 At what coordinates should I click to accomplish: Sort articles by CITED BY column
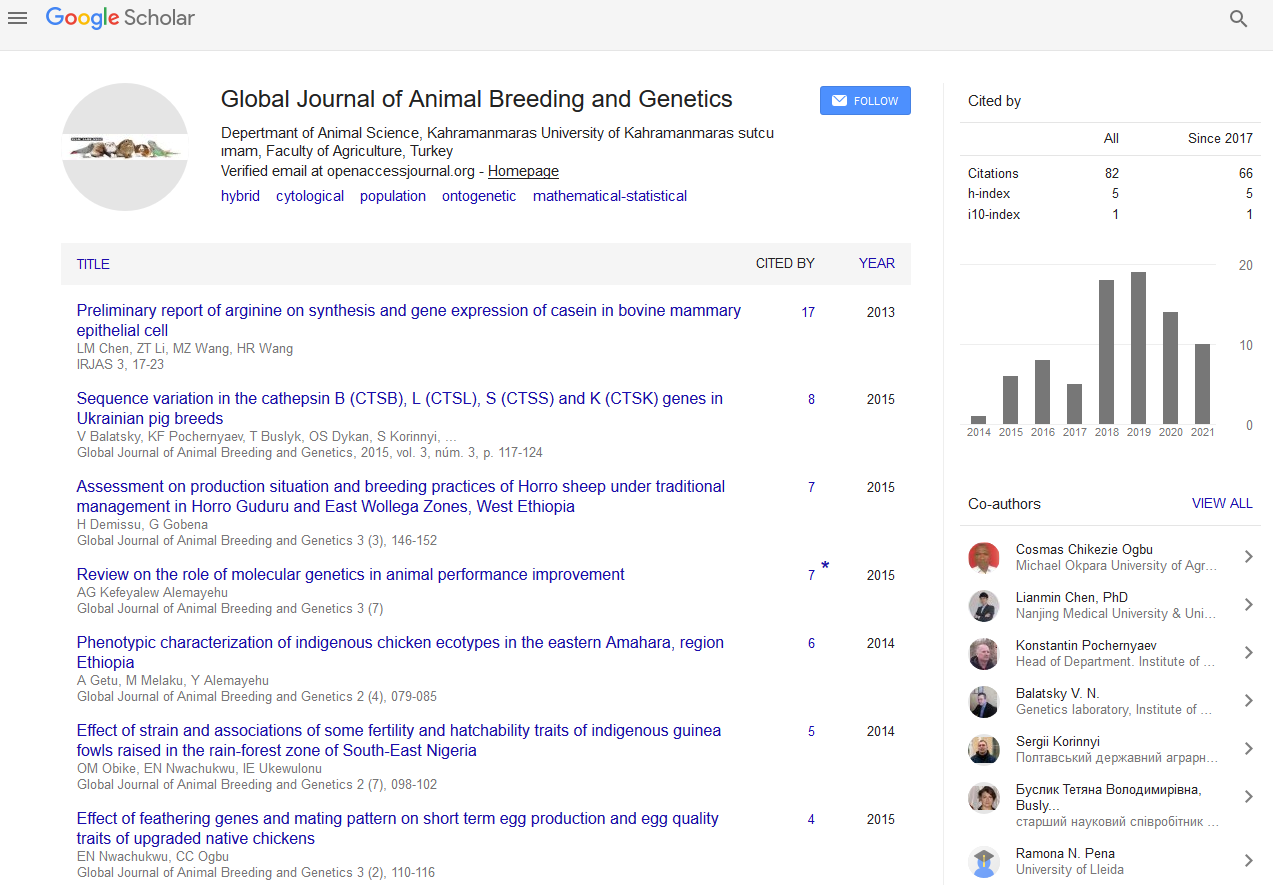(785, 264)
